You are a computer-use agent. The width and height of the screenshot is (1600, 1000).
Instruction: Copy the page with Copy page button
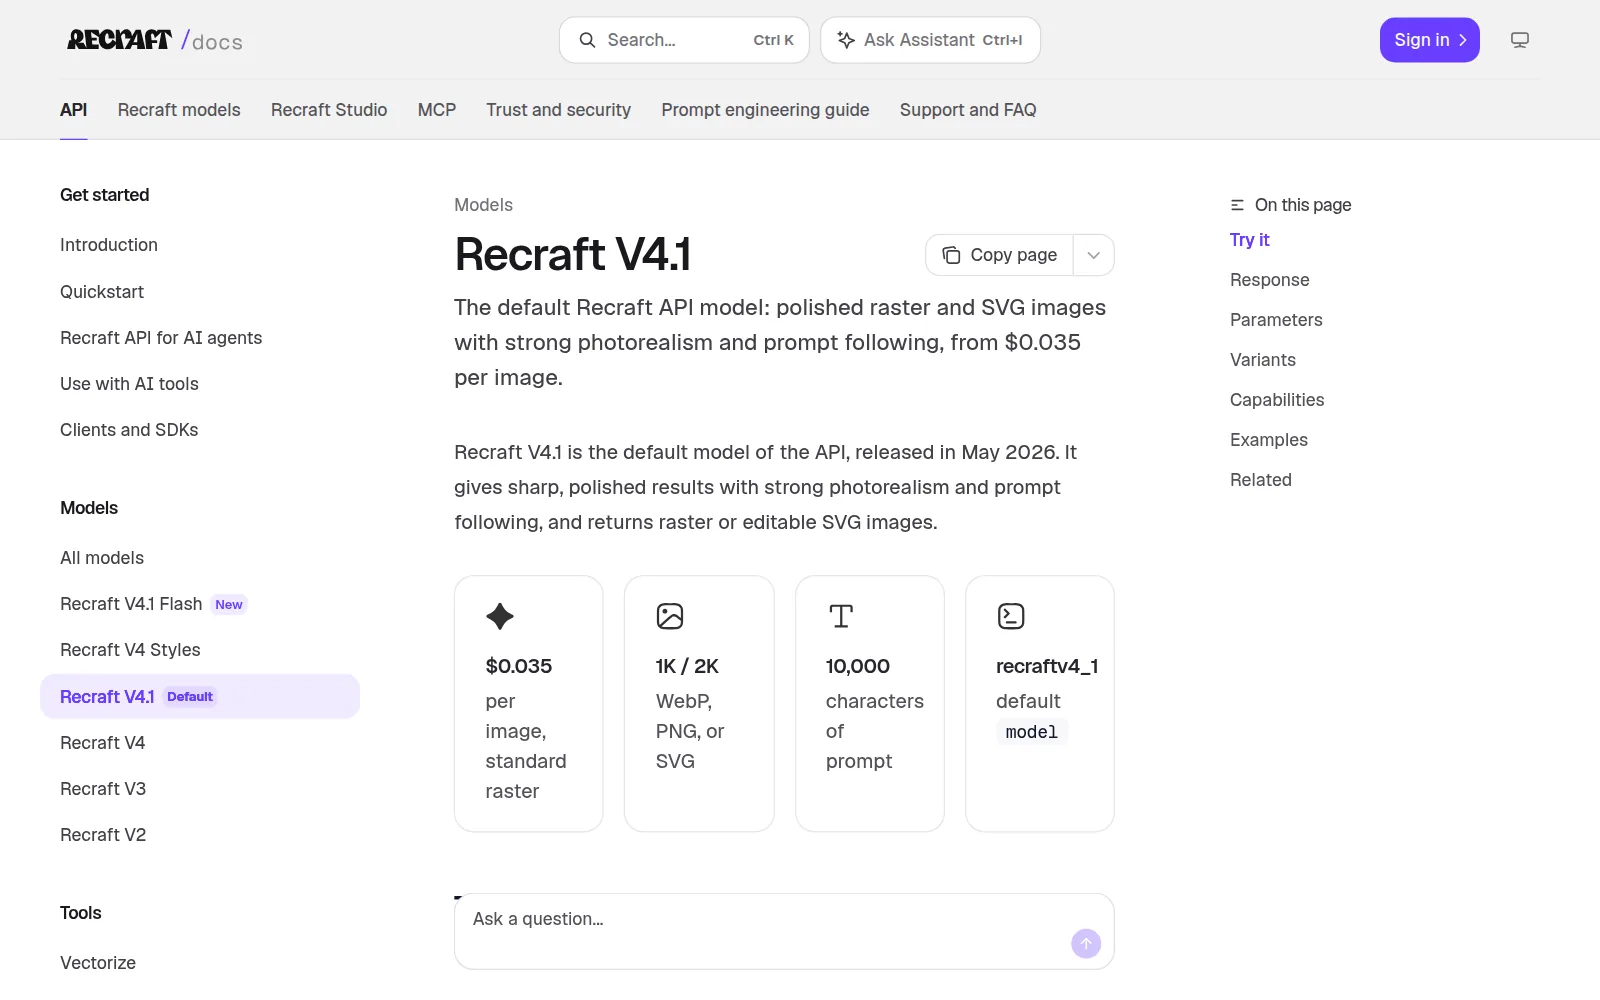click(x=1000, y=255)
